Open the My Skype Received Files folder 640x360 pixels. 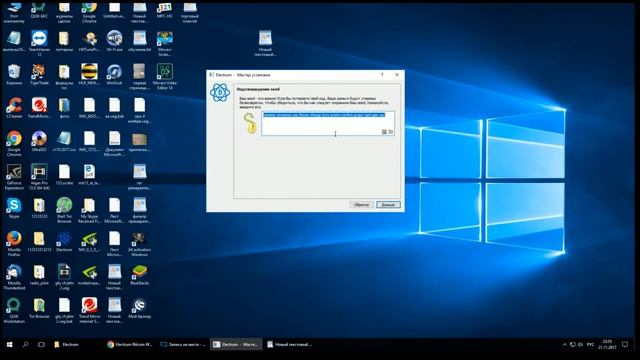[x=89, y=211]
